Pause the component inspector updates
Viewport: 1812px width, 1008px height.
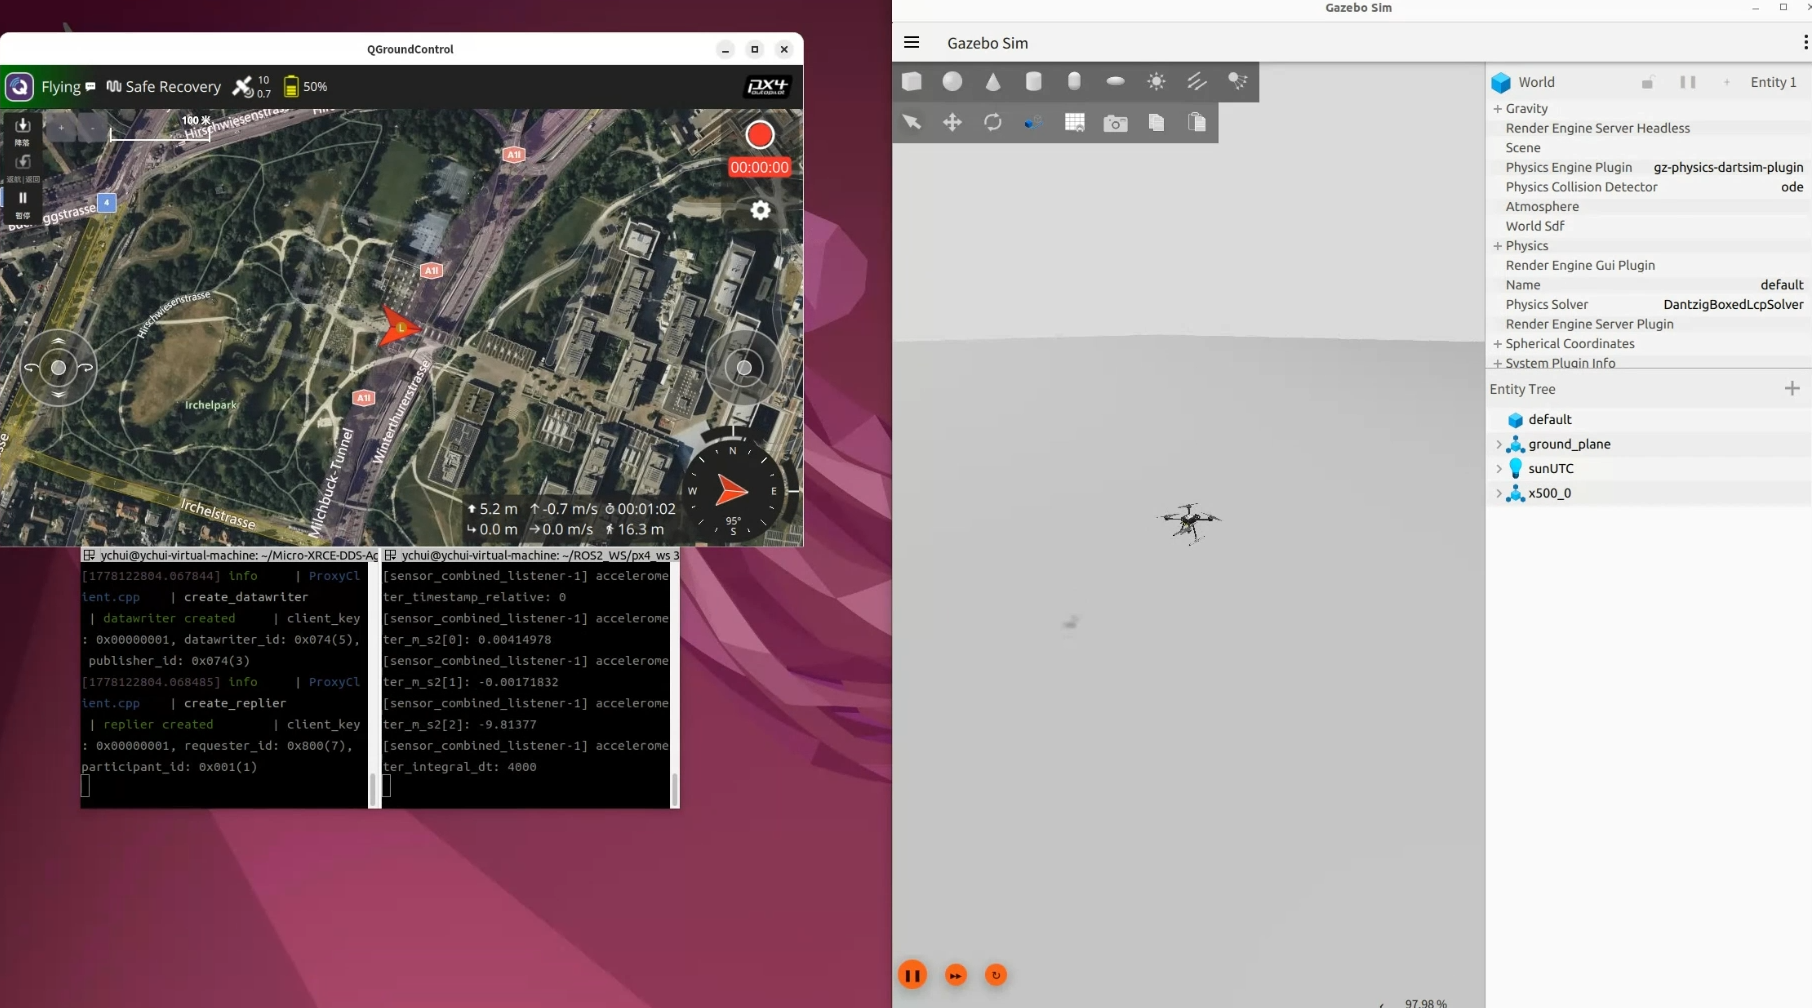pos(1687,82)
